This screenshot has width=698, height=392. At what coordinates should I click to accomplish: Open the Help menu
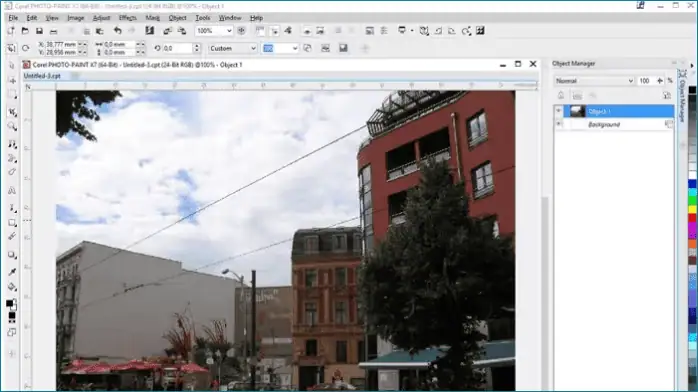click(256, 18)
